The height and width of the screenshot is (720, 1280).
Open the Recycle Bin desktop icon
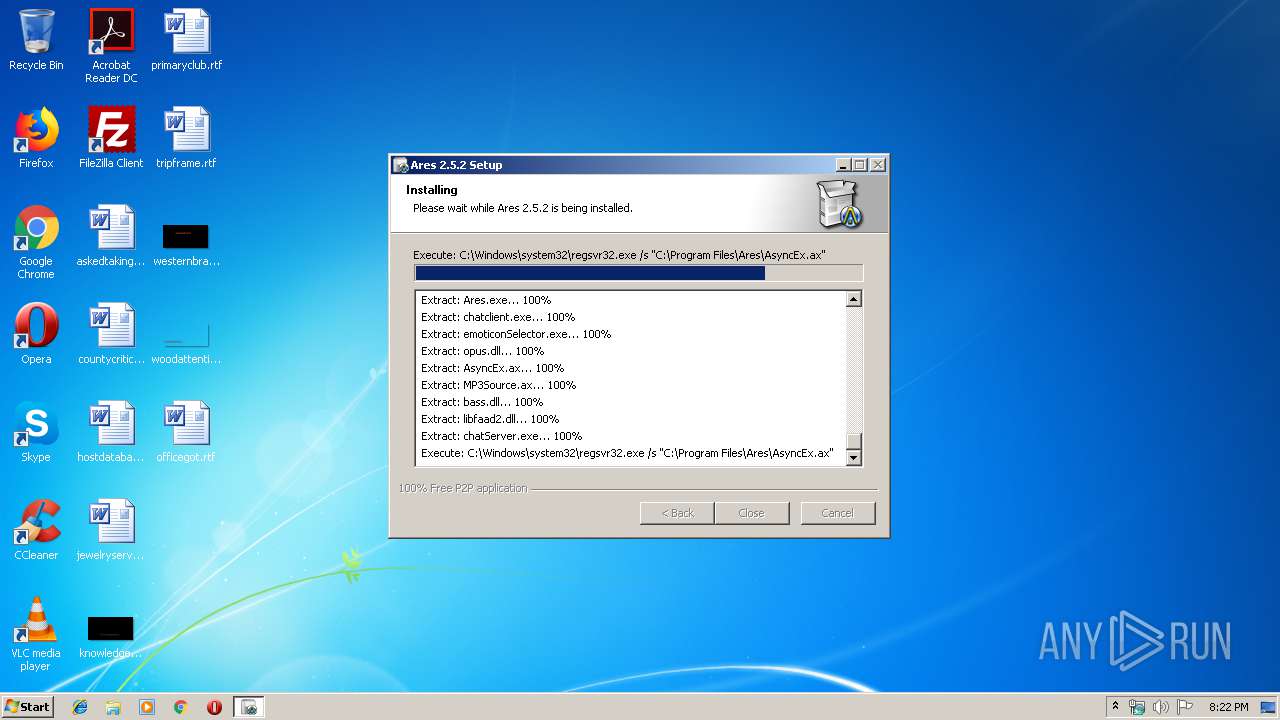36,40
